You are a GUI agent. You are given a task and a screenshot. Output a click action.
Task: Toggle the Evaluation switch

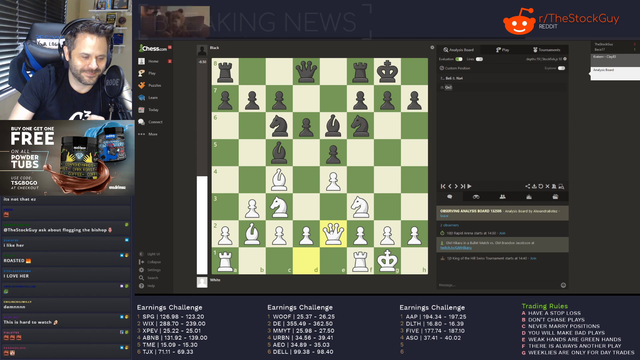click(459, 59)
